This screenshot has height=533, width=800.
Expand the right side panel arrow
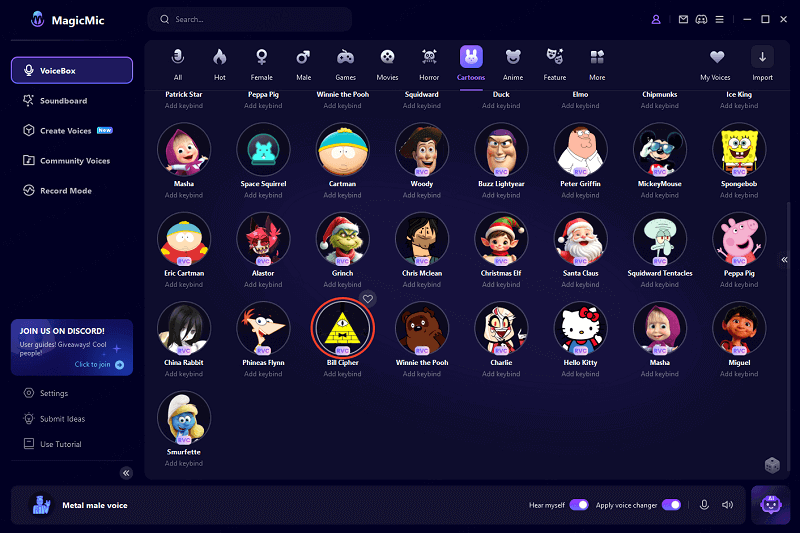tap(784, 260)
